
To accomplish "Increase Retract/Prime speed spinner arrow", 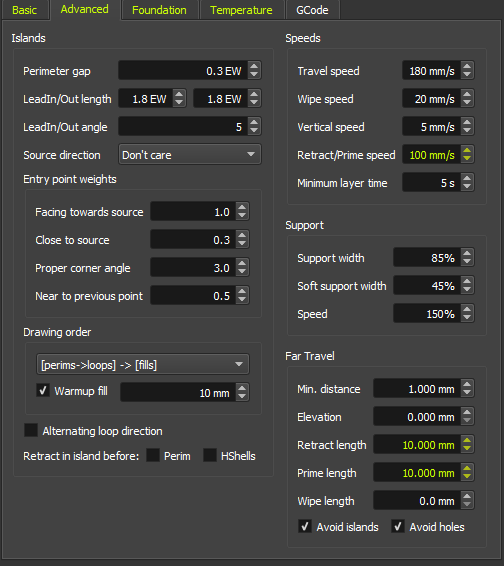I will point(467,150).
